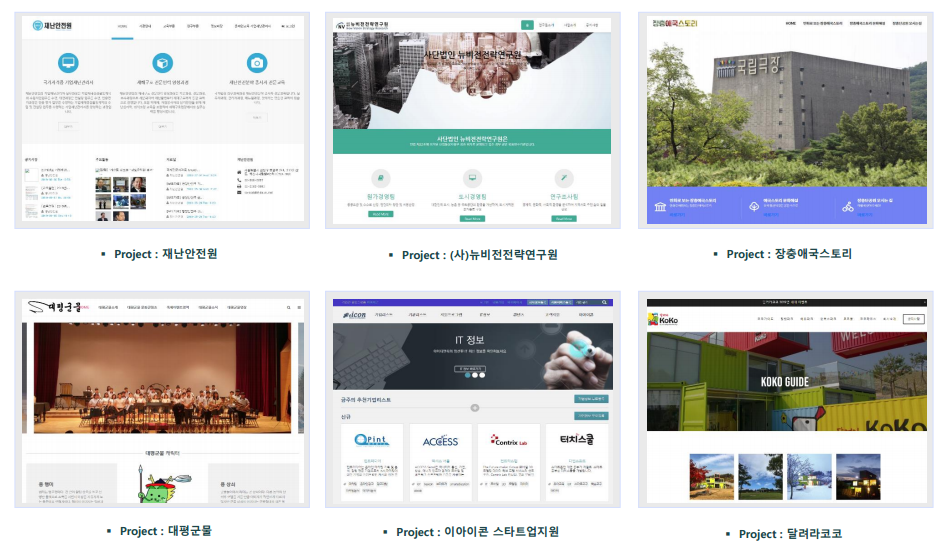Open the 터치스쿨 company card
The image size is (943, 553).
[x=577, y=462]
